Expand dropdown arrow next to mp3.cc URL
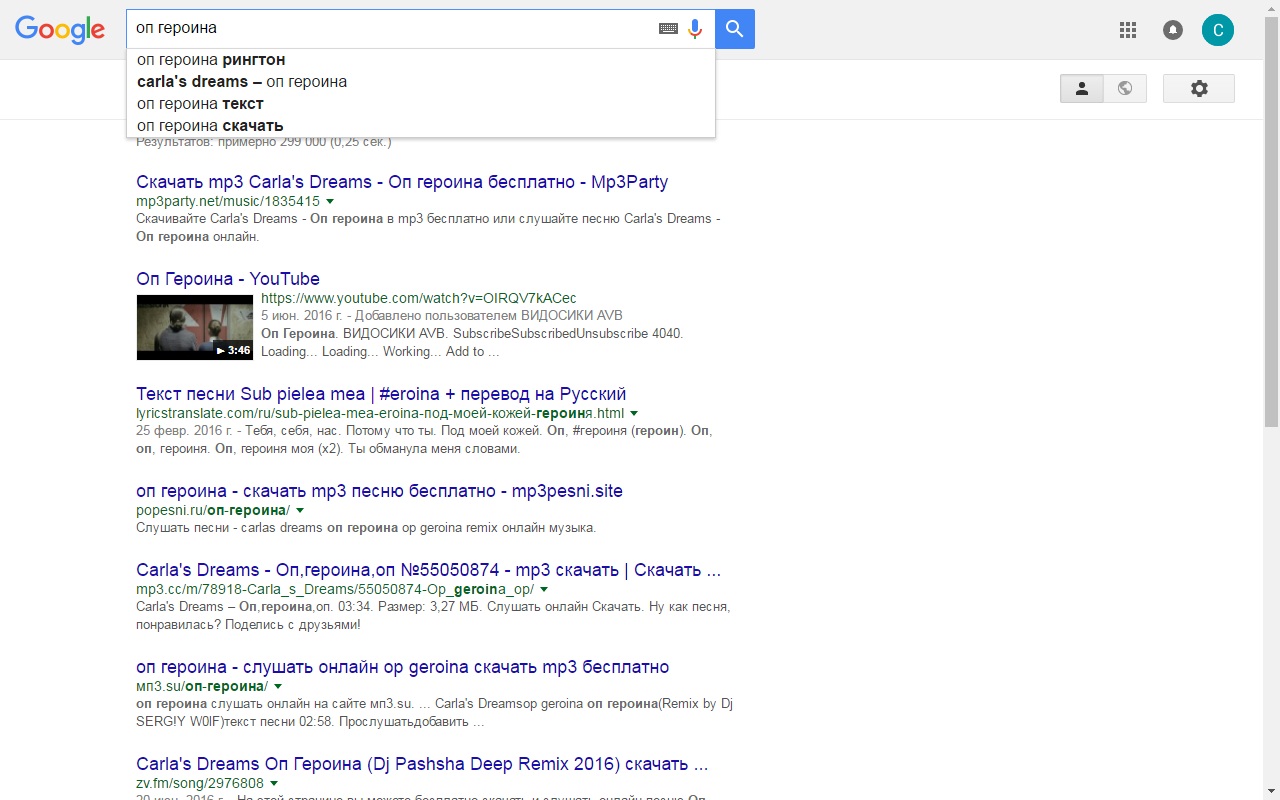Image resolution: width=1280 pixels, height=800 pixels. tap(544, 590)
